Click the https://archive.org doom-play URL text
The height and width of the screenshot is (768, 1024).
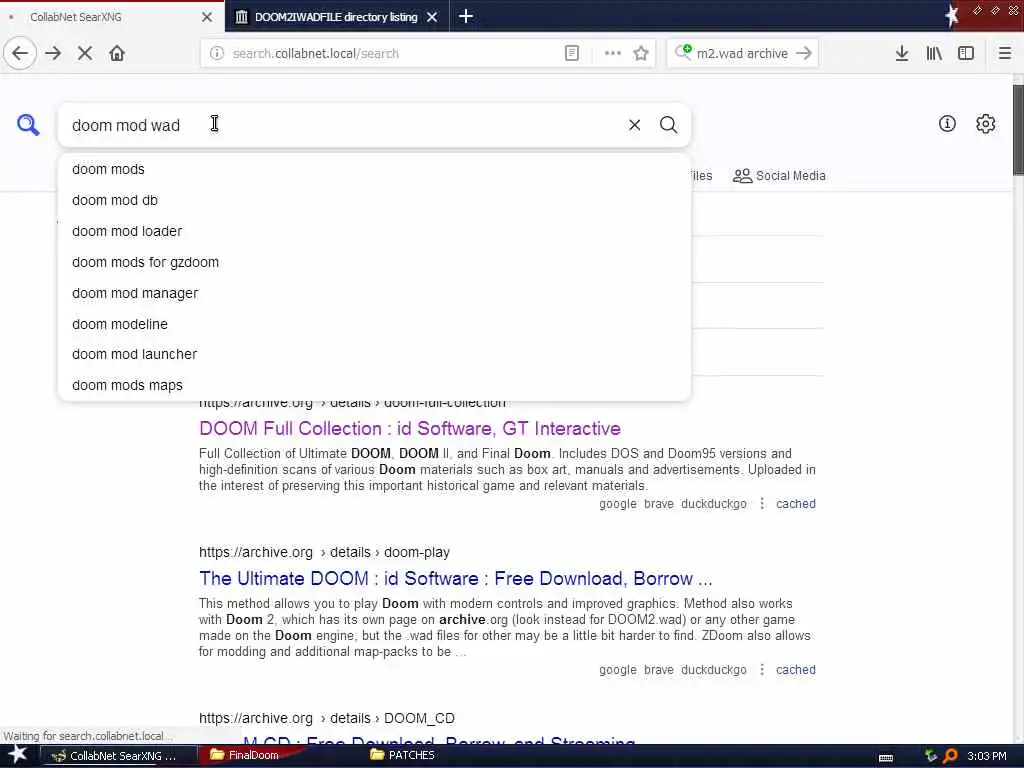click(x=324, y=552)
